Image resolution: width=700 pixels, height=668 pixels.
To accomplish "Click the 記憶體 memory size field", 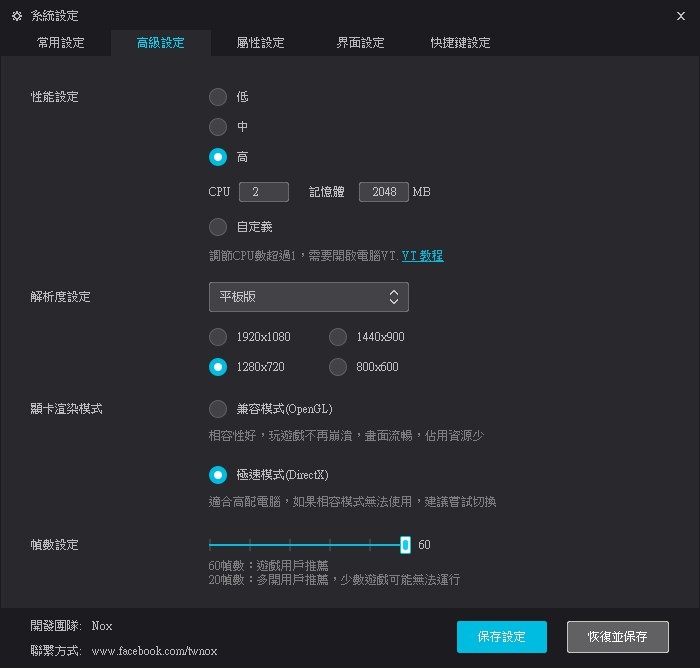I will point(383,192).
